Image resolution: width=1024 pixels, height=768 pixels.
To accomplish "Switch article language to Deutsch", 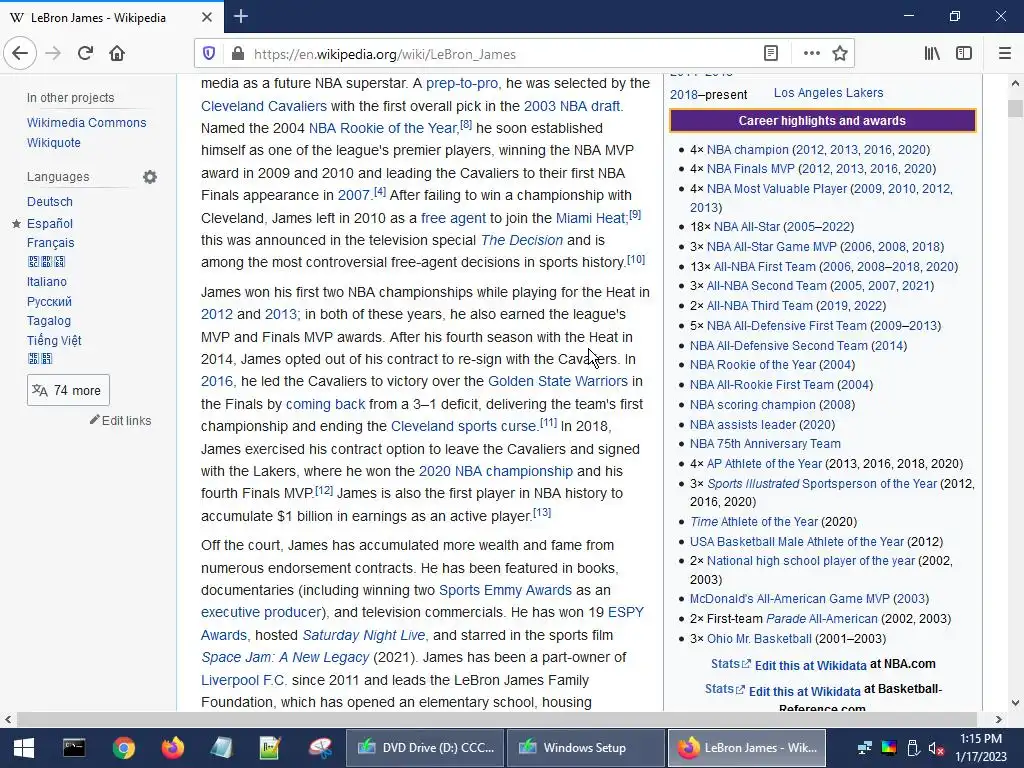I will 50,202.
